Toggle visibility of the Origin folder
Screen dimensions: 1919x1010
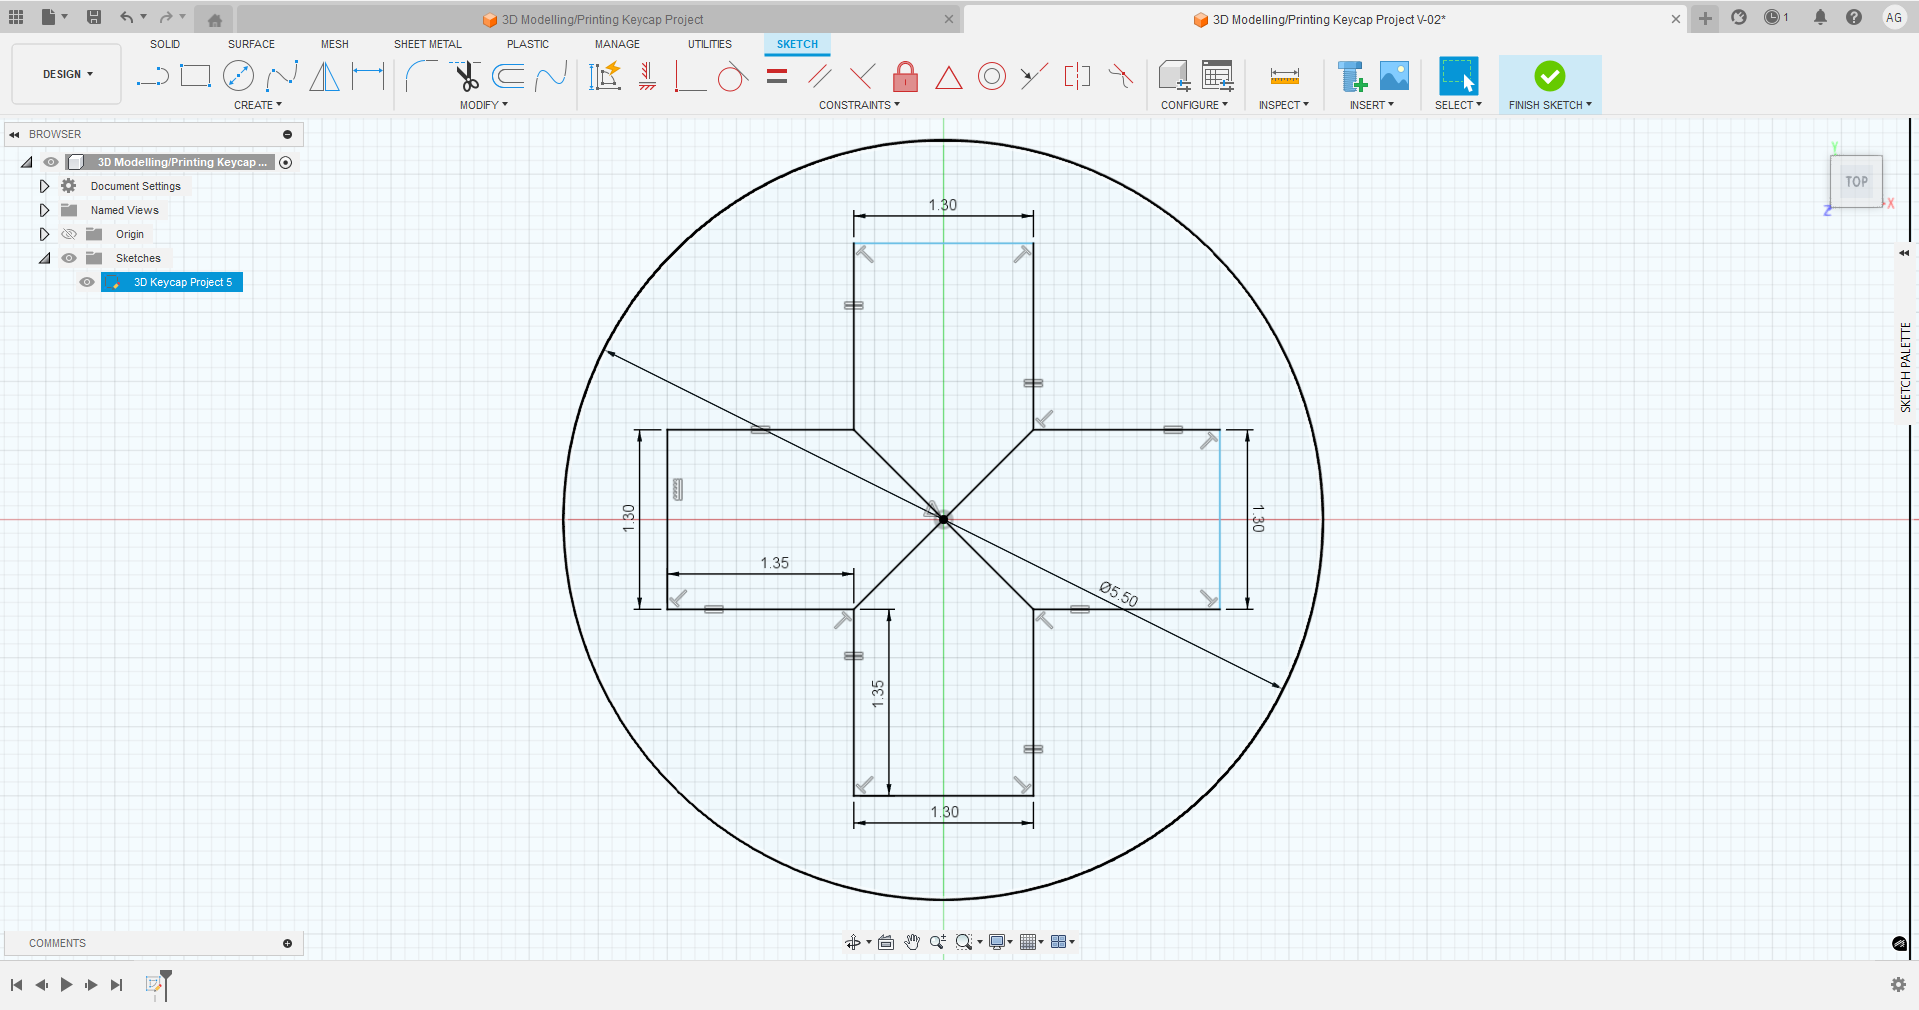coord(69,234)
